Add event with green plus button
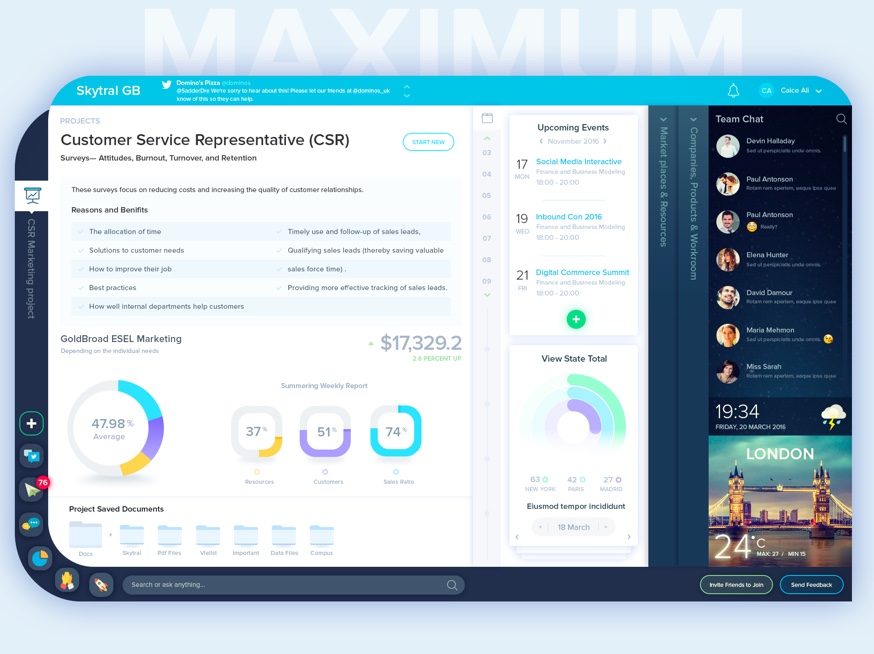The image size is (874, 654). [576, 319]
